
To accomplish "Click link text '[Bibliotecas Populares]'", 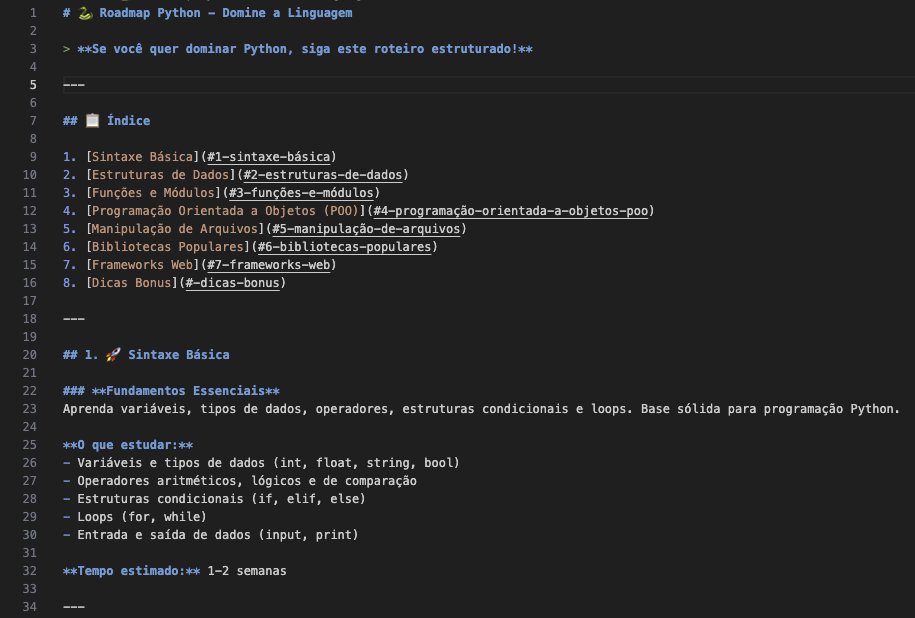I will point(168,247).
